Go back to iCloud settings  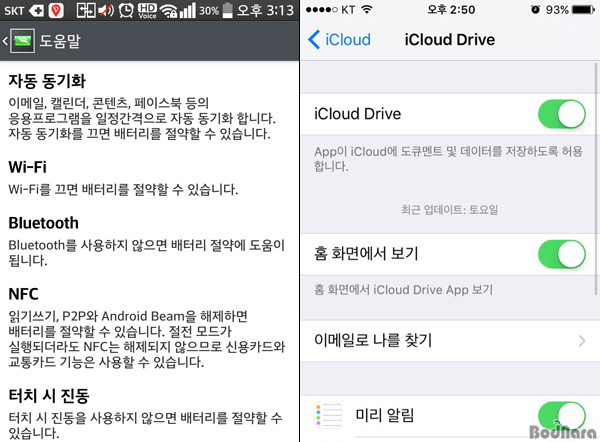click(x=339, y=39)
